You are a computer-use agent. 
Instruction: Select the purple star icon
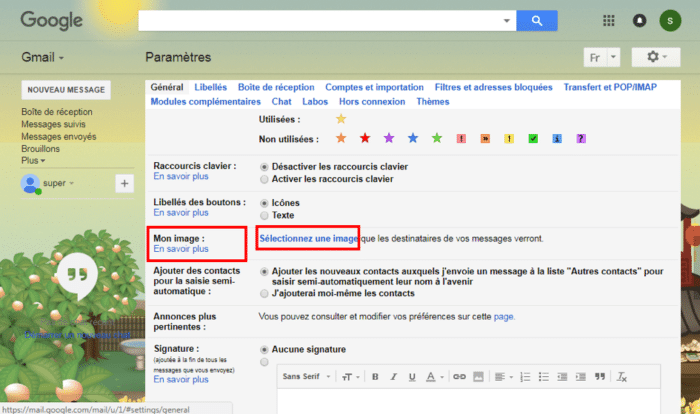(x=389, y=138)
